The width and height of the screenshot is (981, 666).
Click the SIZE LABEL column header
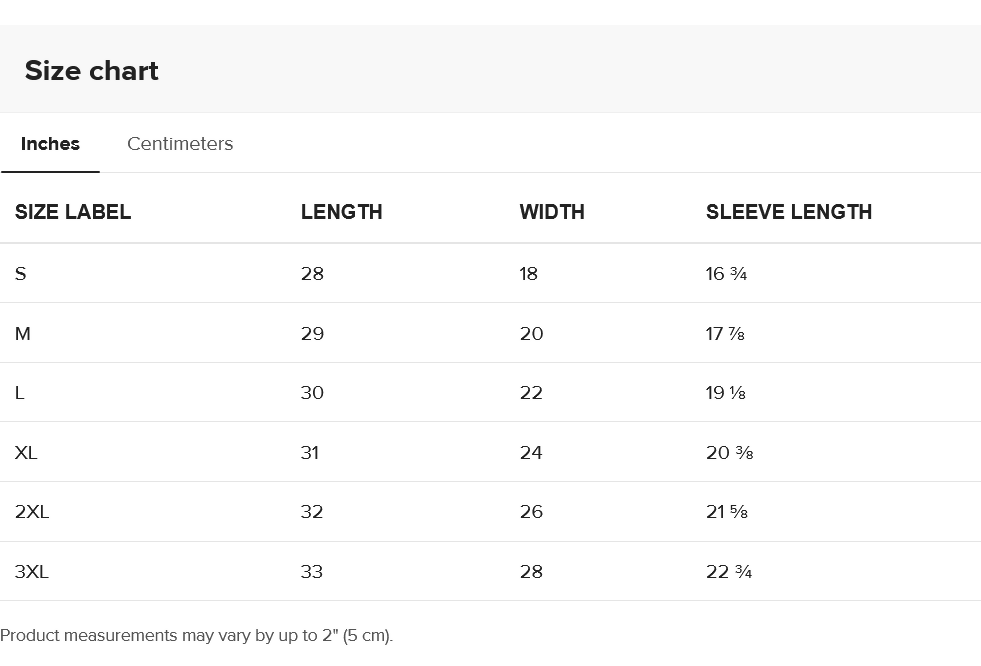[x=73, y=212]
